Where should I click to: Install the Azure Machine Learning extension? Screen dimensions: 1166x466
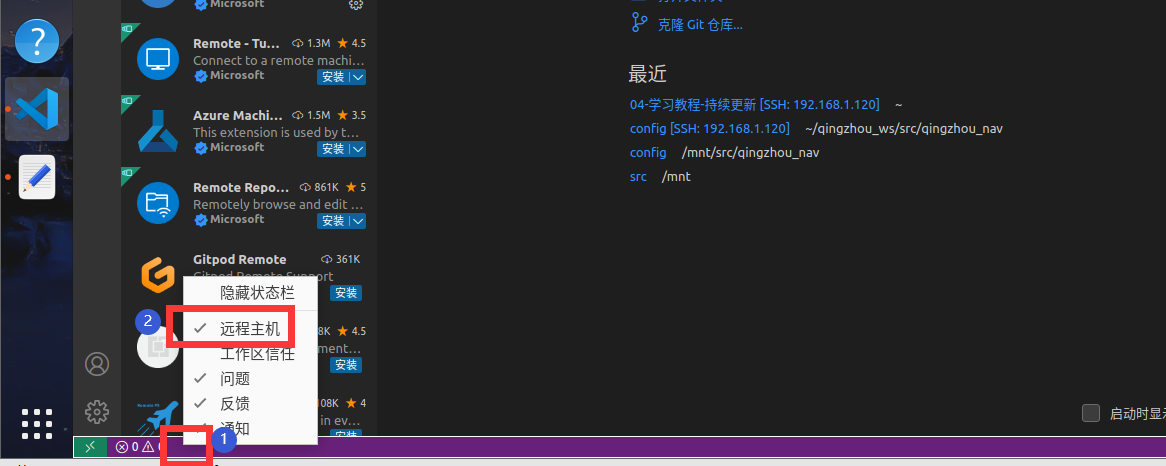point(333,149)
